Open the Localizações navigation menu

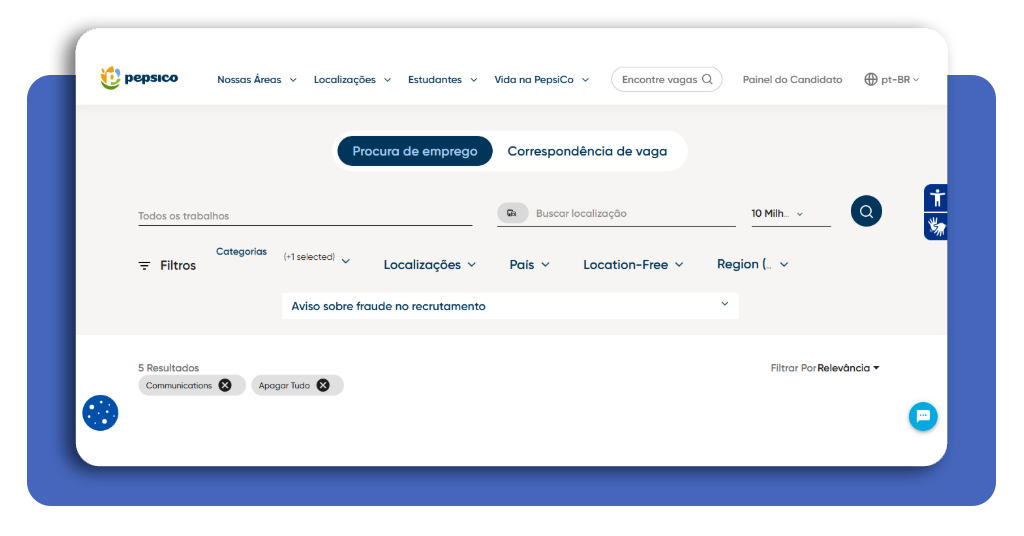[352, 80]
